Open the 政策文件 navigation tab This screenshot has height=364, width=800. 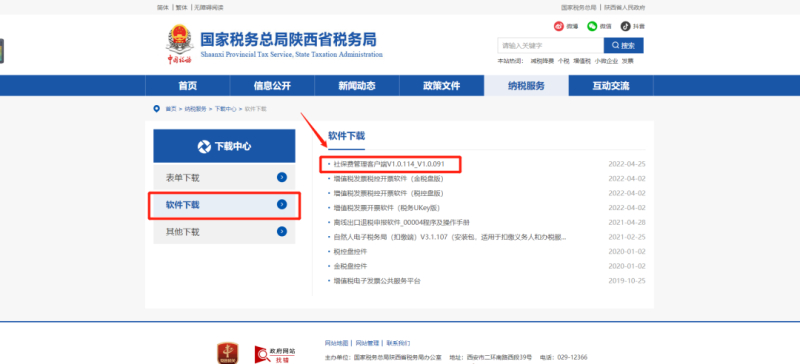pyautogui.click(x=441, y=86)
